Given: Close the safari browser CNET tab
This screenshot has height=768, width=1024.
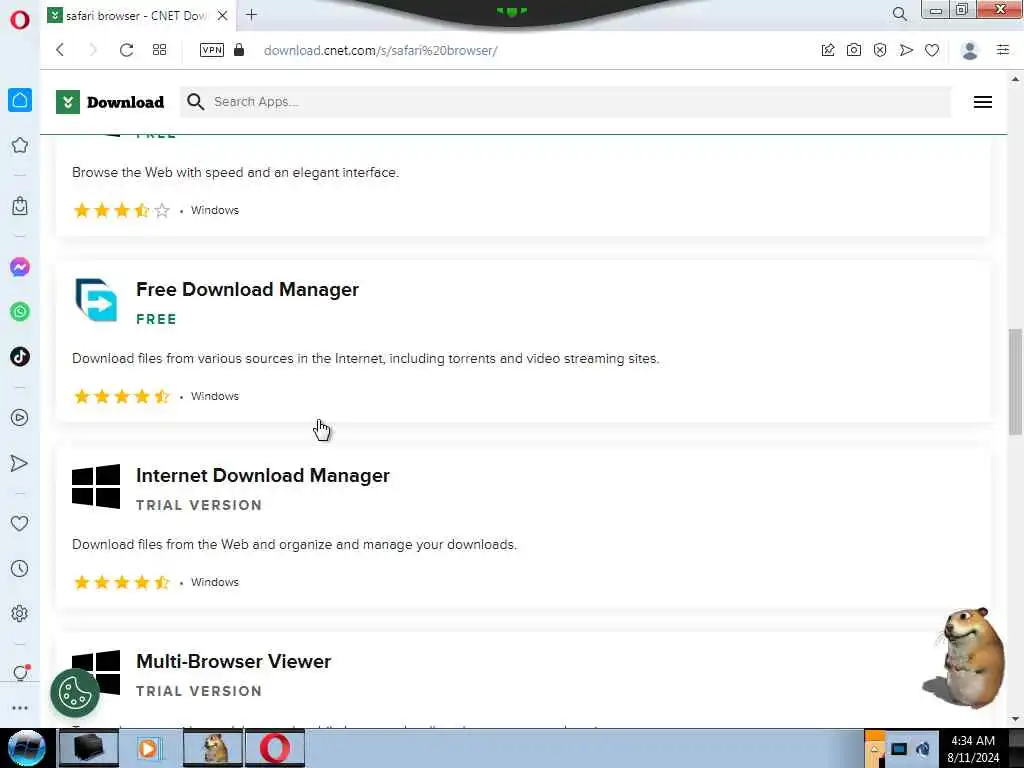Looking at the screenshot, I should (x=222, y=15).
